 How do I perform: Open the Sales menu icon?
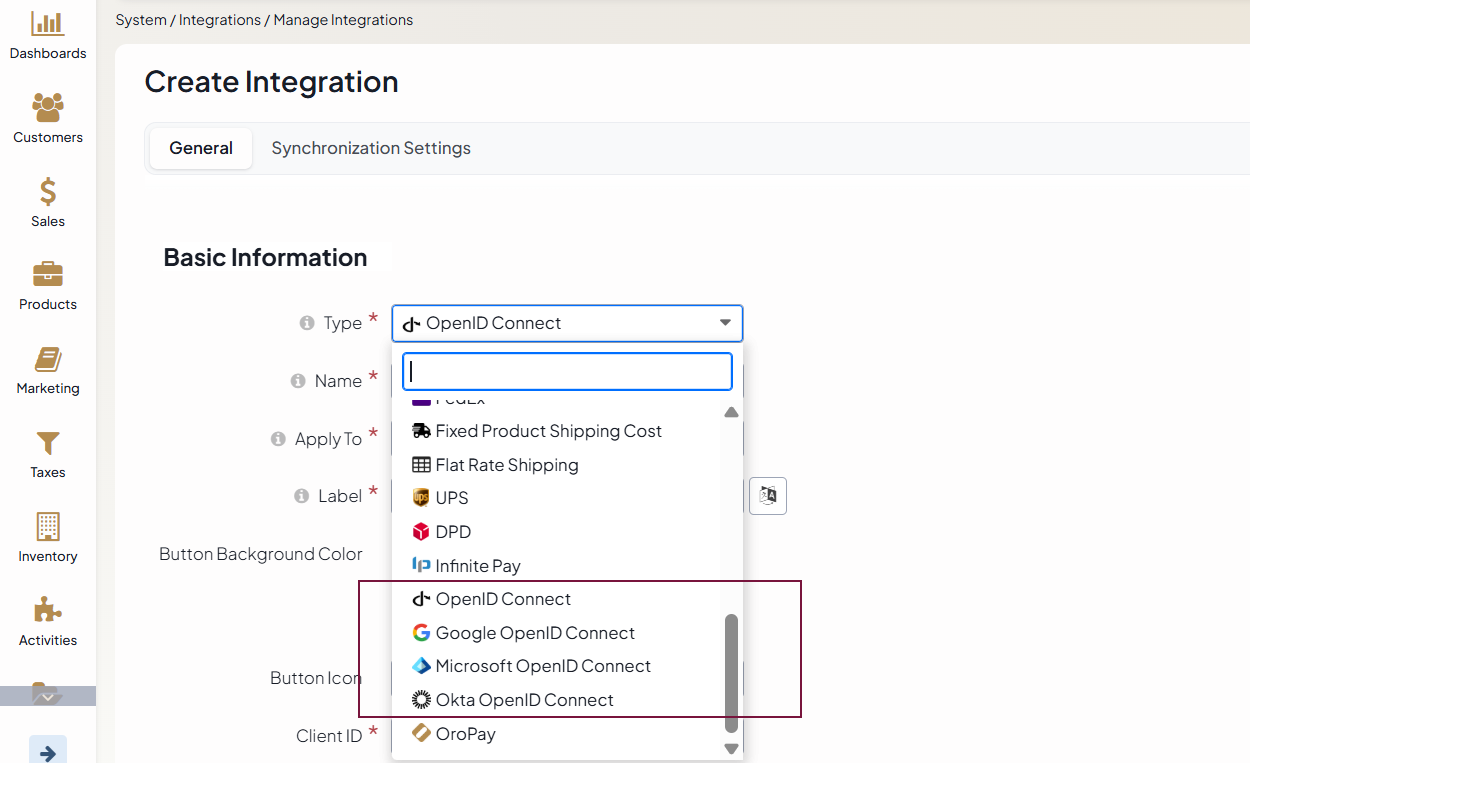click(47, 191)
